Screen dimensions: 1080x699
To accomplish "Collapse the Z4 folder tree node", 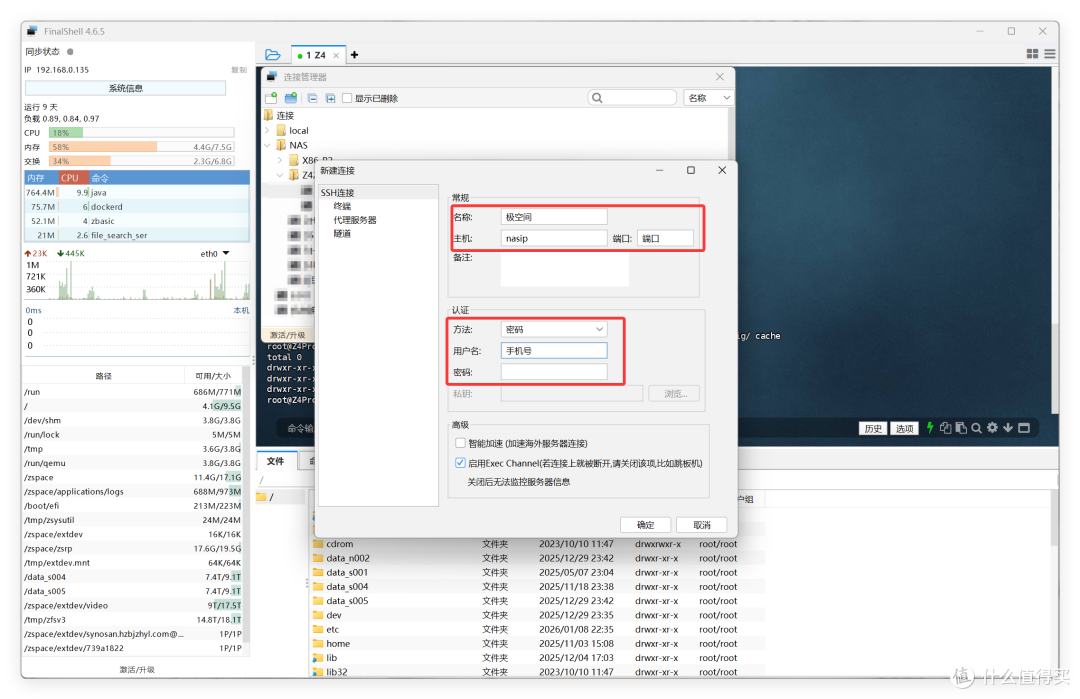I will (280, 175).
